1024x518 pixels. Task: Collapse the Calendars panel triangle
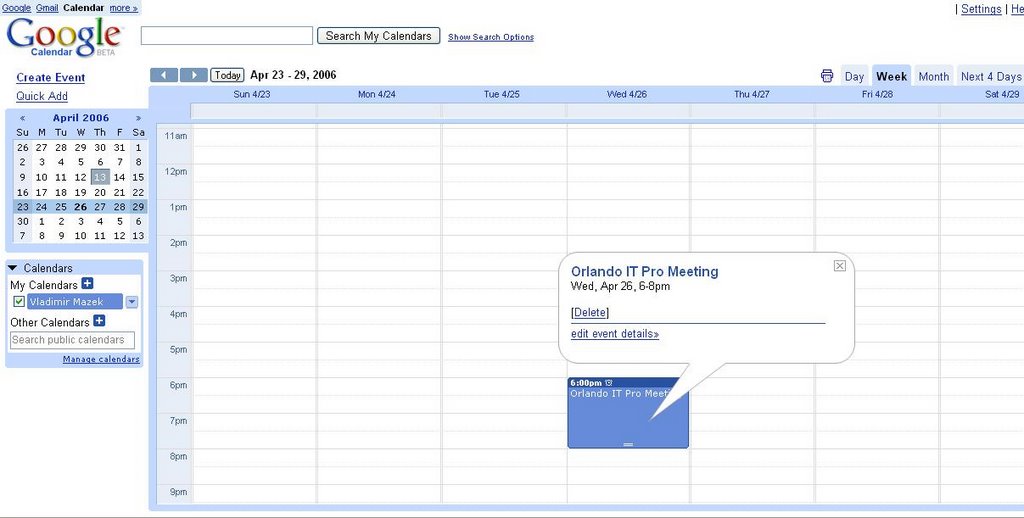point(12,268)
